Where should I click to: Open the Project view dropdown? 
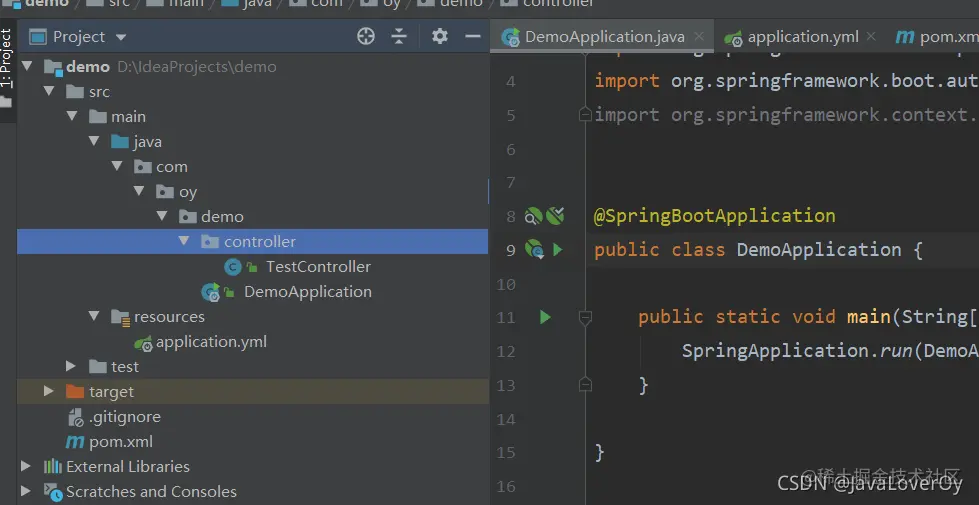coord(121,37)
